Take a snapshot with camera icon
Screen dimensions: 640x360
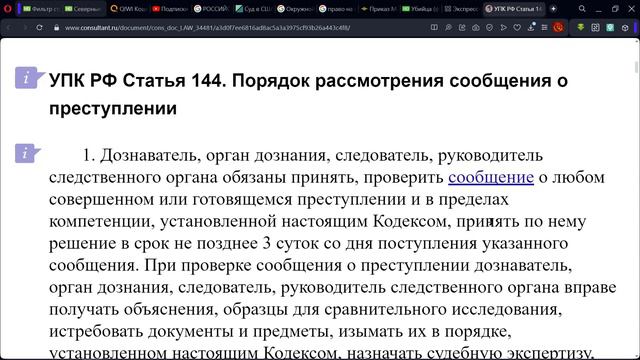(x=476, y=27)
